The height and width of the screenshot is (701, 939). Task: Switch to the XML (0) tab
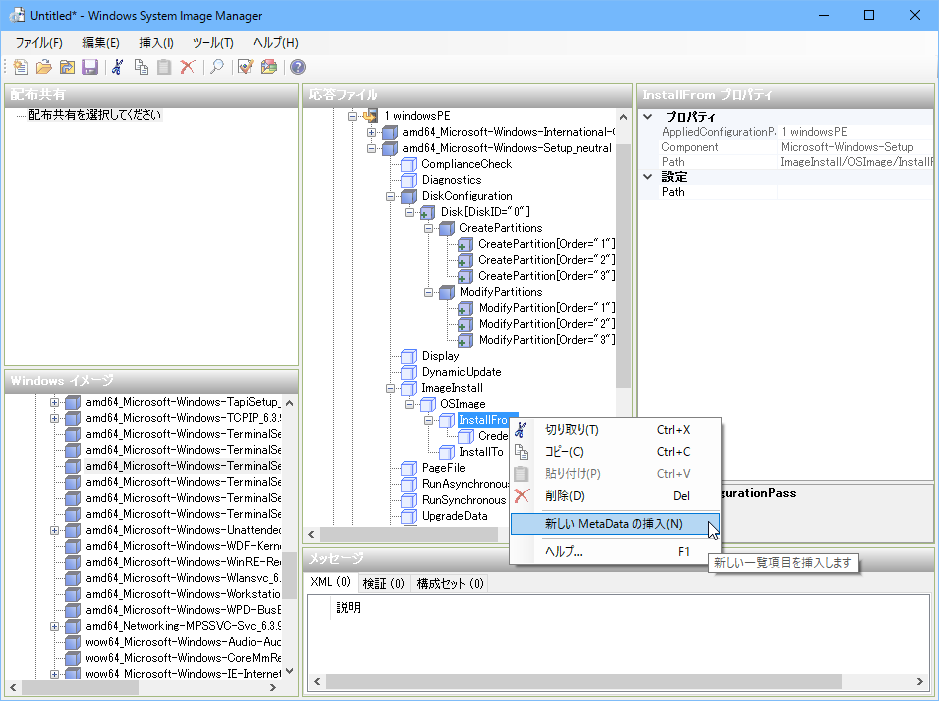click(331, 582)
